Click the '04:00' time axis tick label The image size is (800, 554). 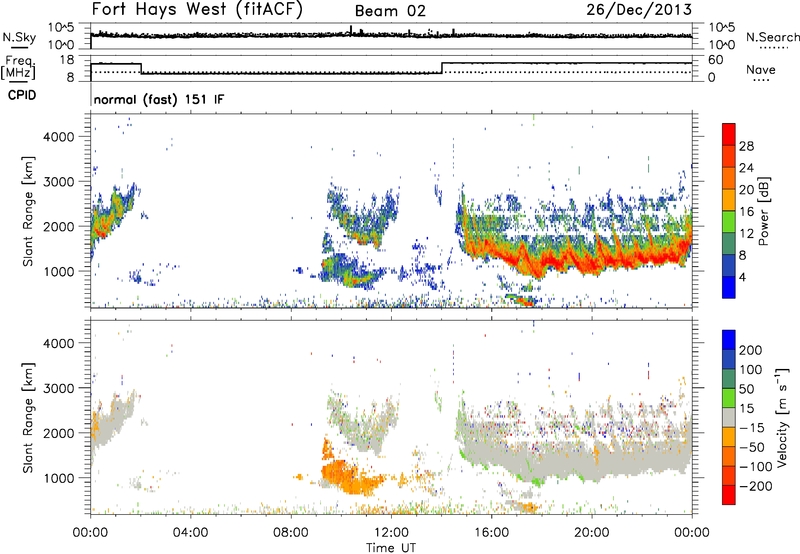click(190, 533)
